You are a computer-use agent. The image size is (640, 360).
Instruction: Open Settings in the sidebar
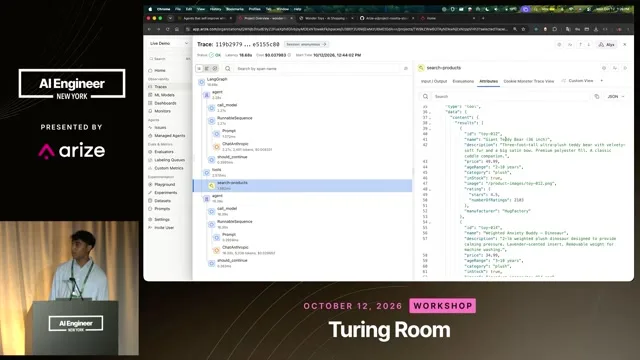click(x=162, y=220)
